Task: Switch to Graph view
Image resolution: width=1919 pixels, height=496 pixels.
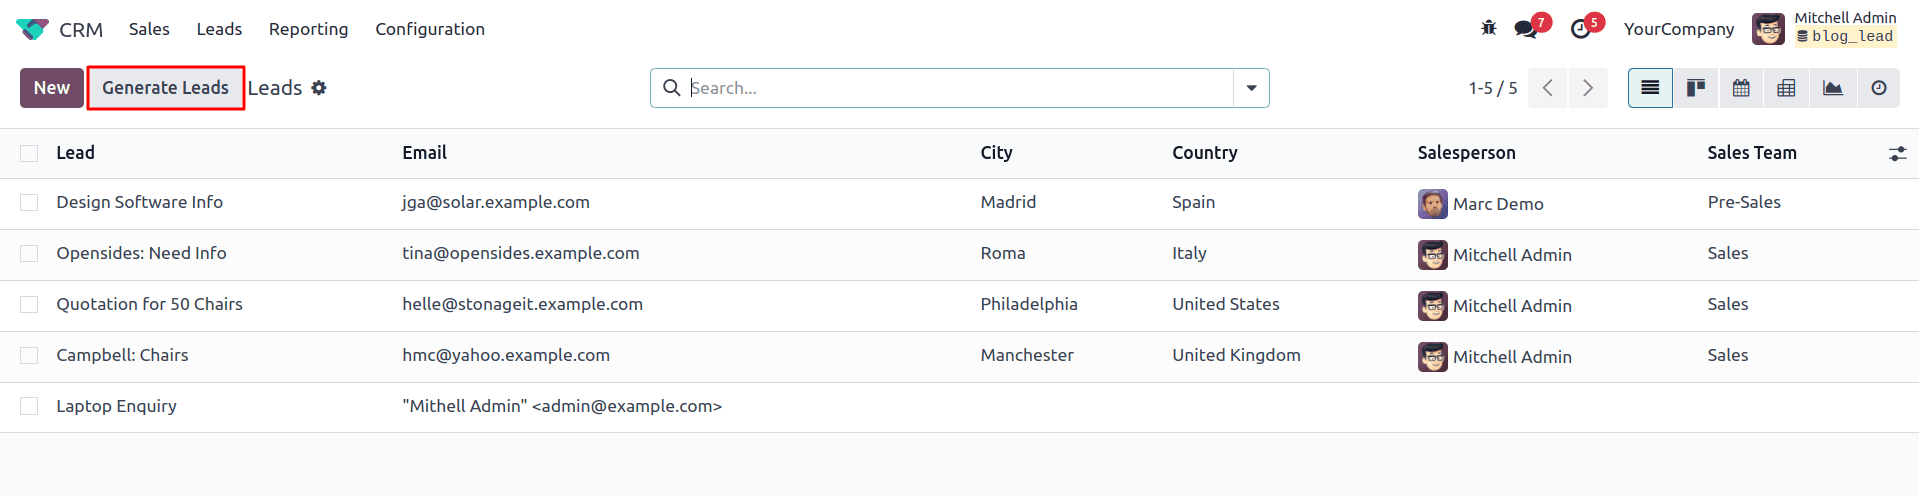Action: pos(1833,88)
